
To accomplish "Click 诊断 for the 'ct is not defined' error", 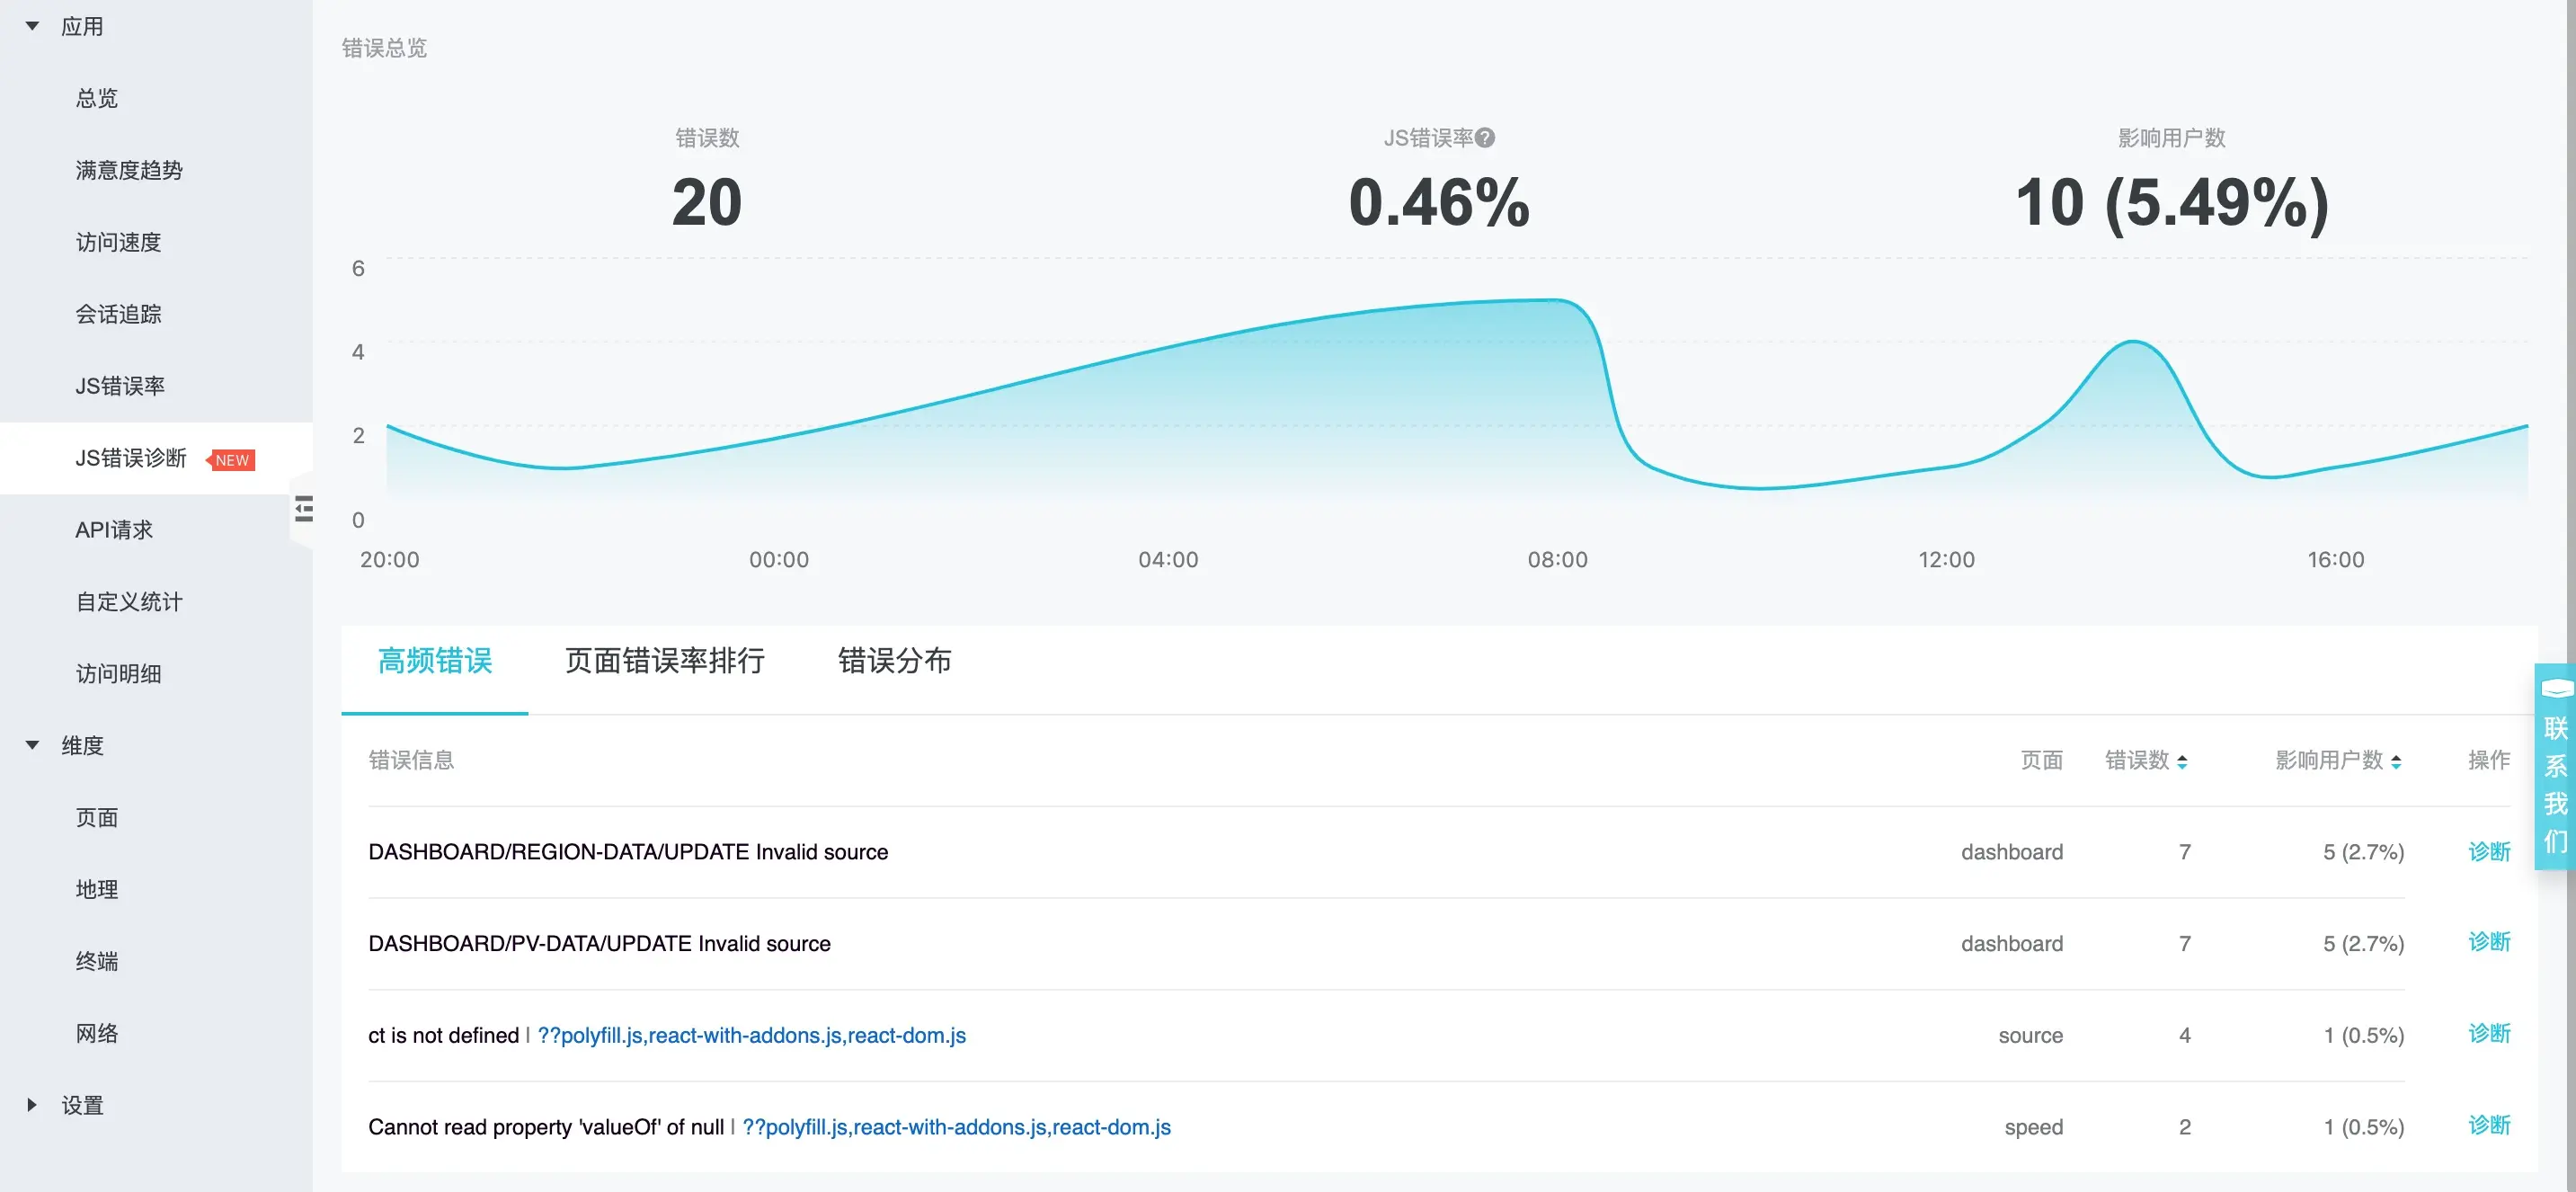I will point(2488,1034).
